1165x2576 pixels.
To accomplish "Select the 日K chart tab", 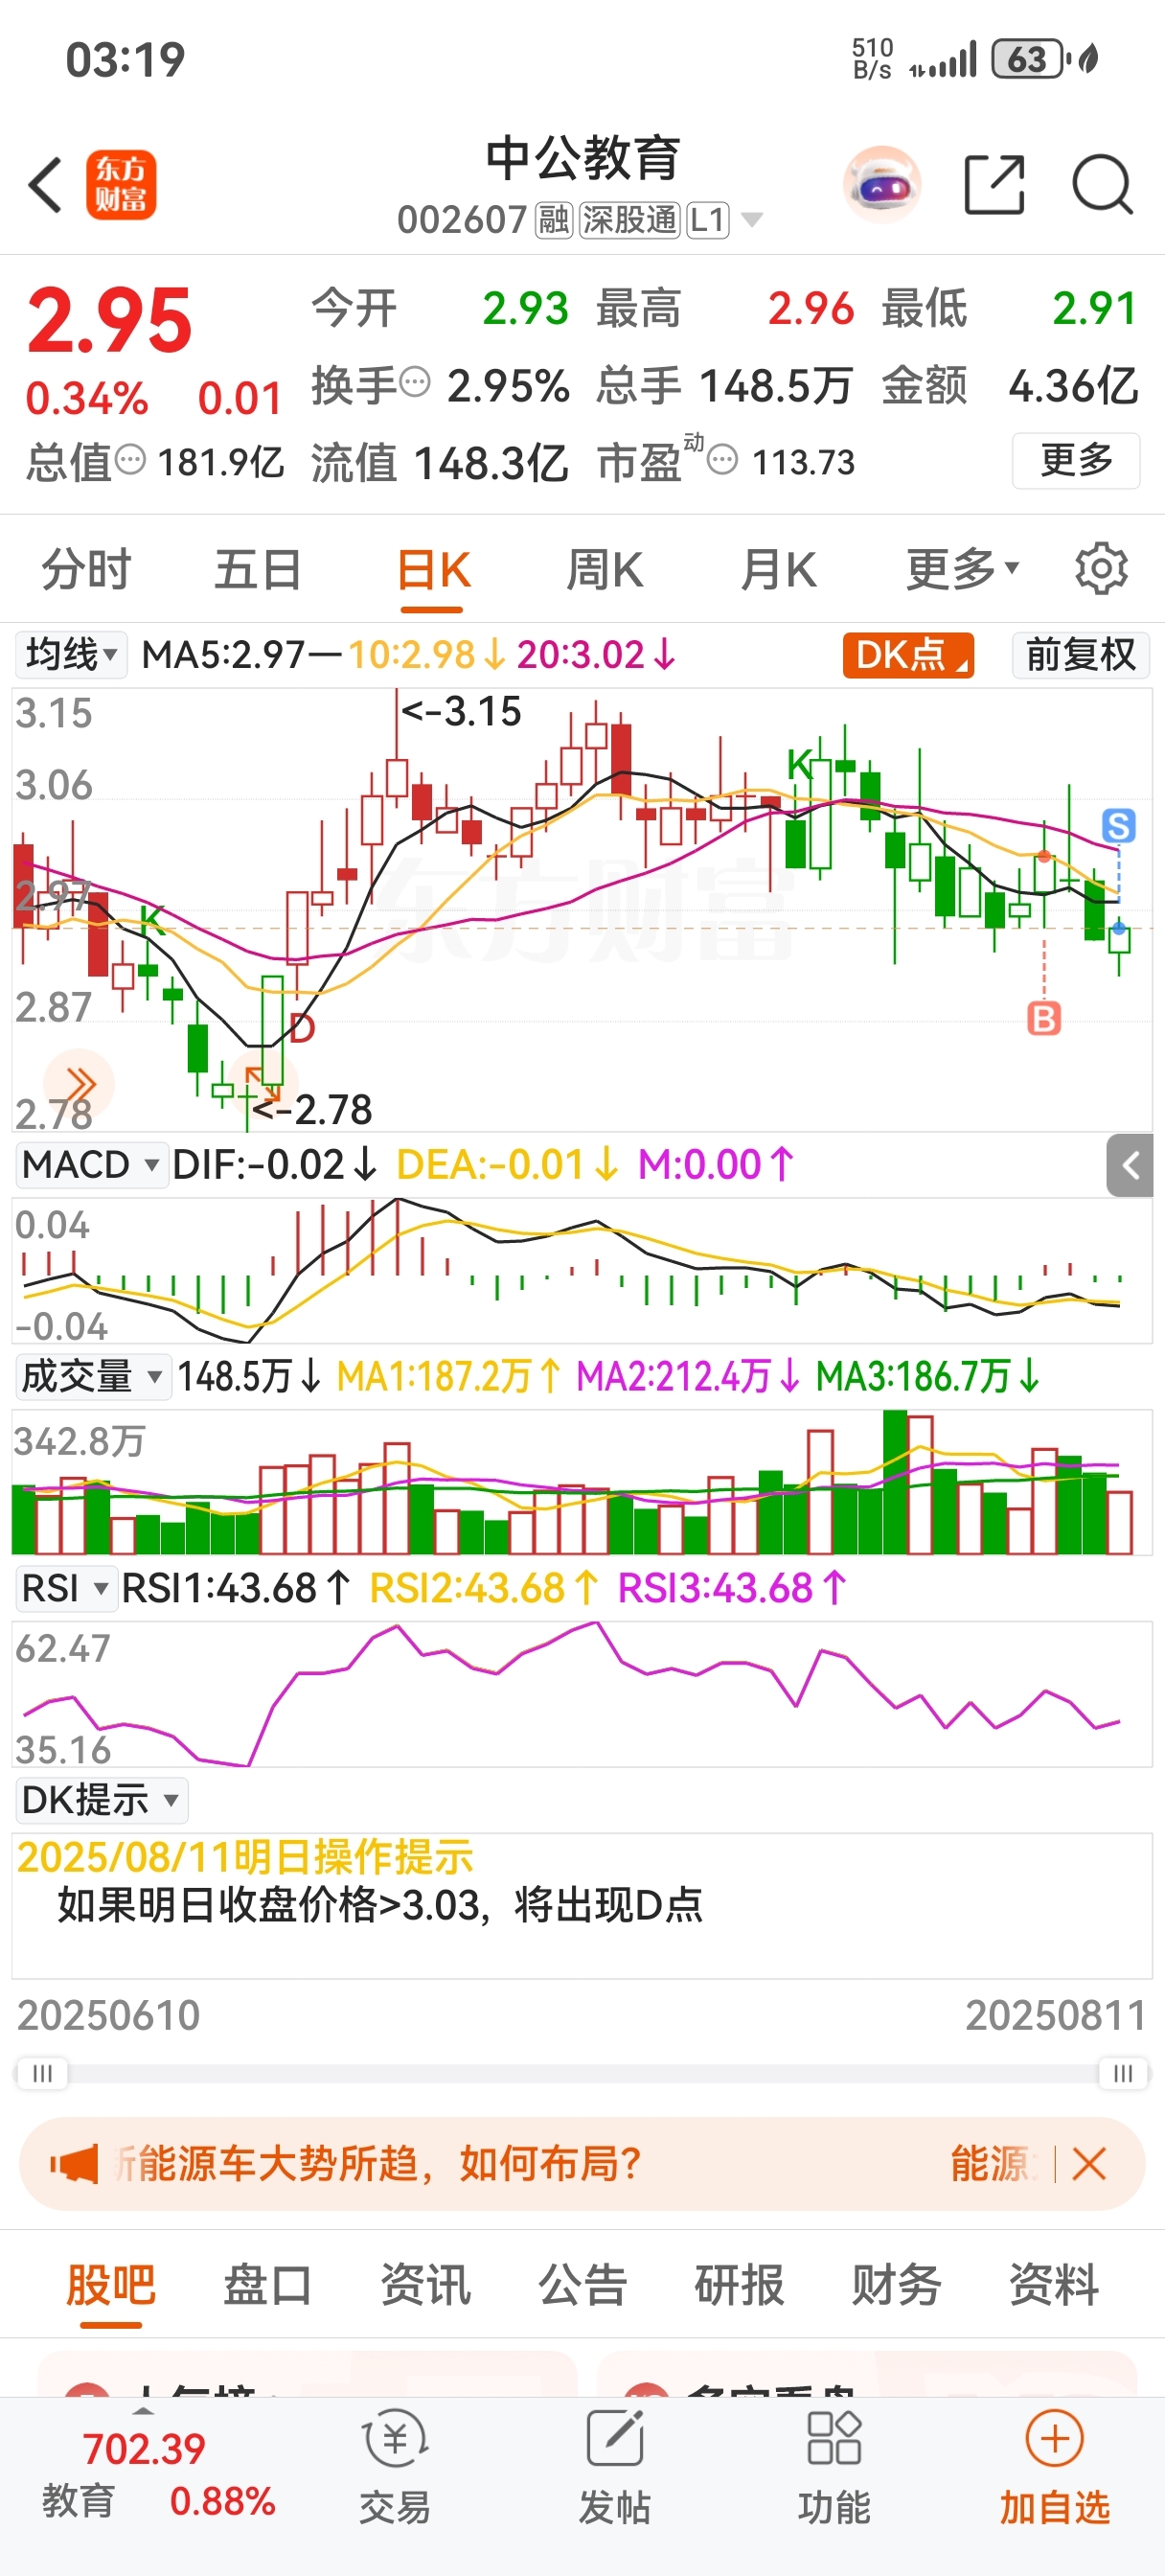I will tap(433, 569).
